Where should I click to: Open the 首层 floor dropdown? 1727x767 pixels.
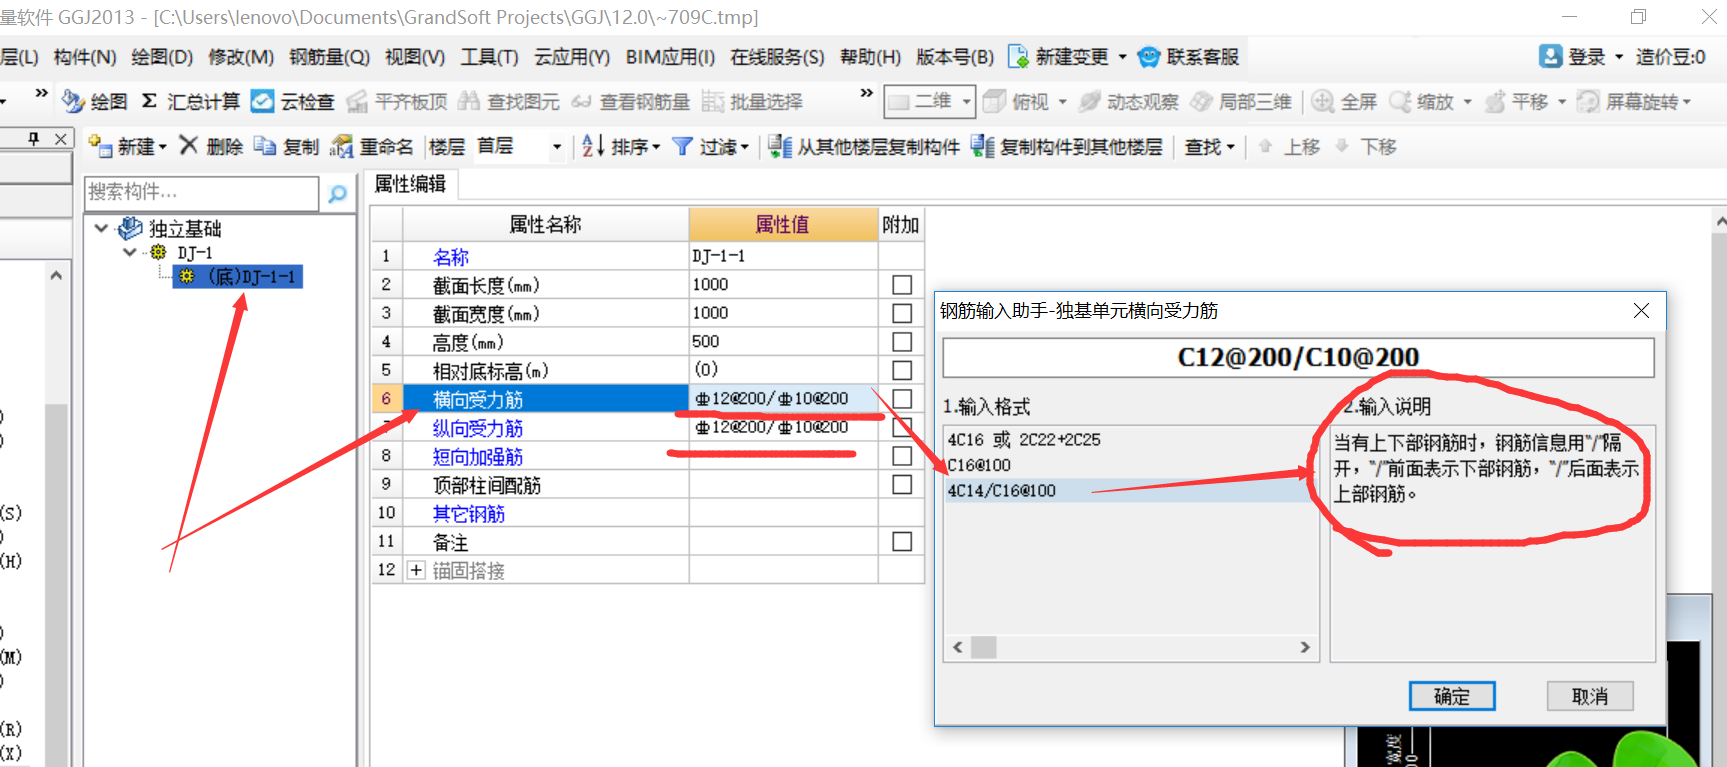[557, 147]
